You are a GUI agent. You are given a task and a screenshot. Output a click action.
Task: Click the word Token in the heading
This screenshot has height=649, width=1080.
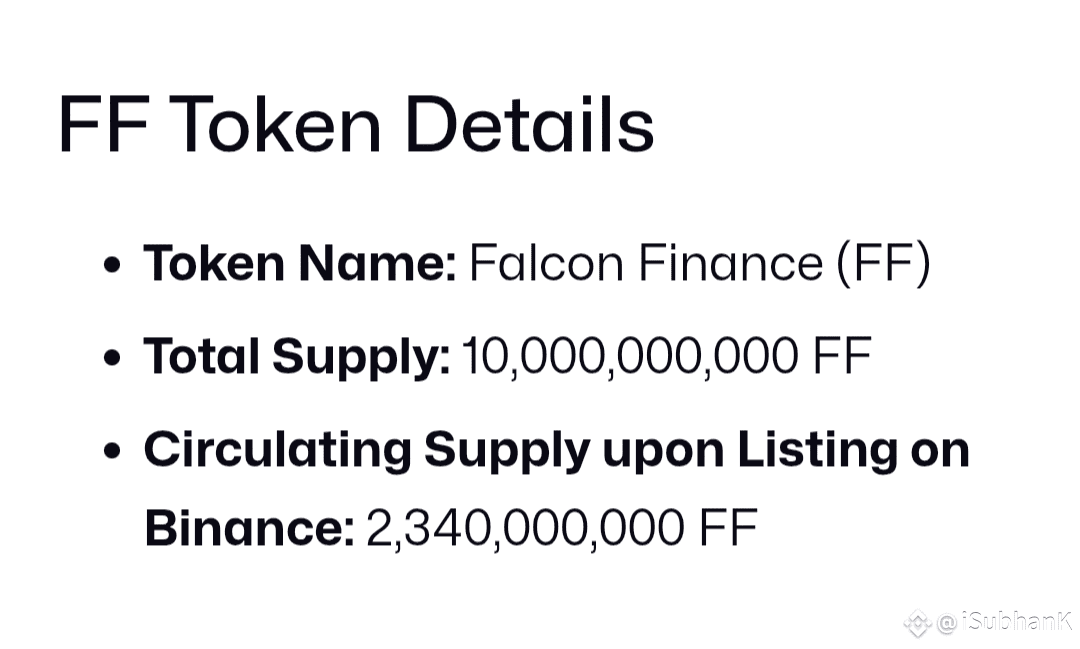273,124
